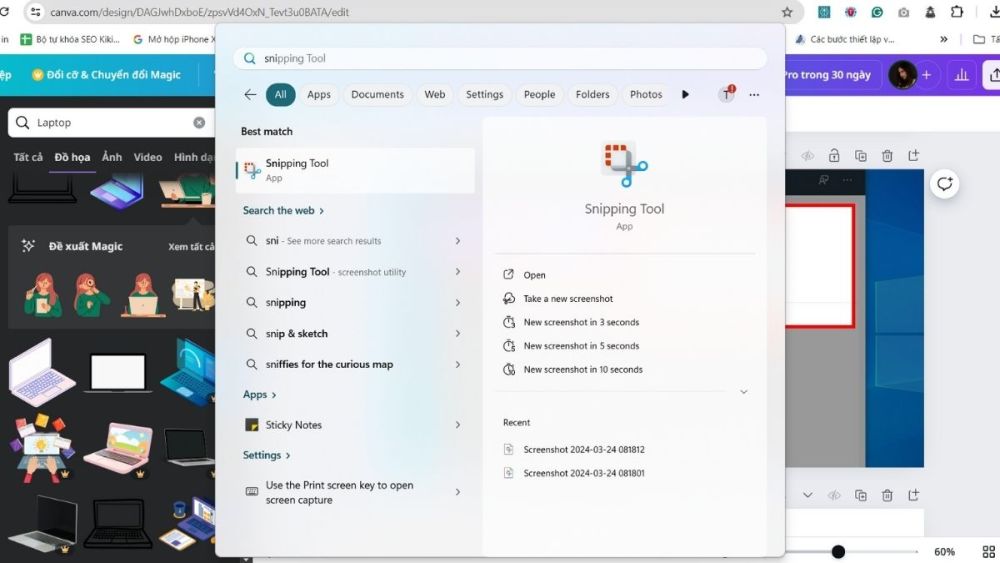Click the Windows search box with snipping Tool
Image resolution: width=1000 pixels, height=563 pixels.
500,58
